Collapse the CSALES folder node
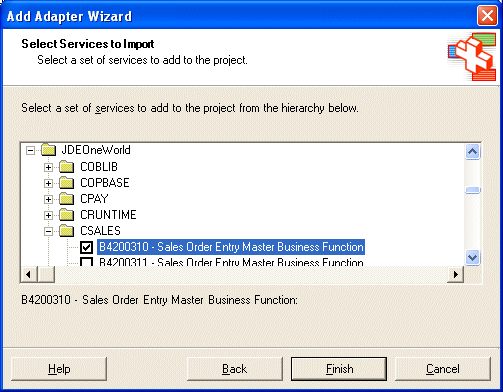503x392 pixels. coord(48,231)
